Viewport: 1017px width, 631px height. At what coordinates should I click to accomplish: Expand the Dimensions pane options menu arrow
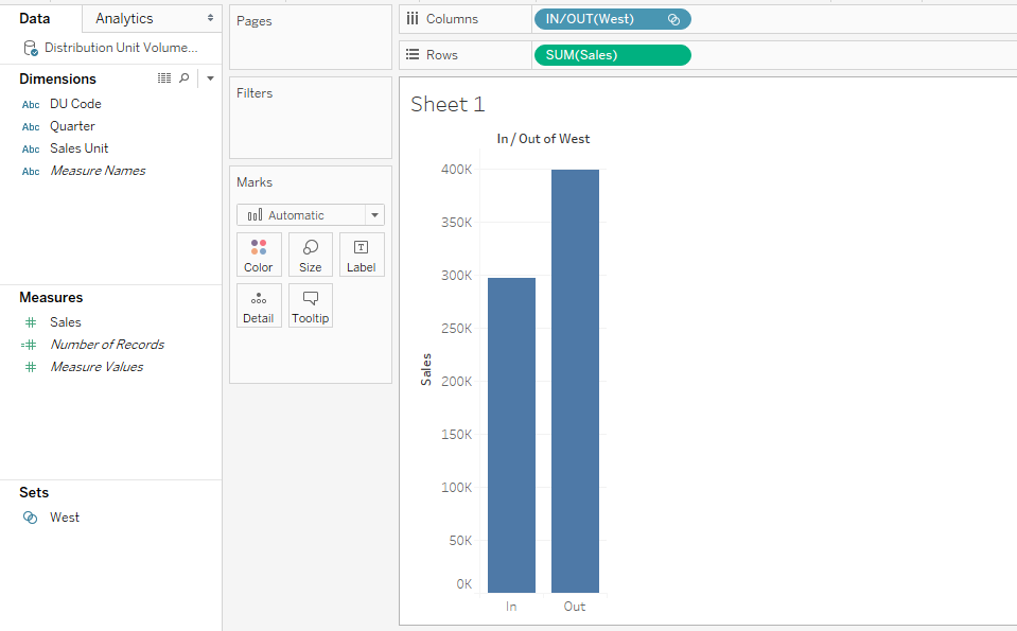[209, 78]
